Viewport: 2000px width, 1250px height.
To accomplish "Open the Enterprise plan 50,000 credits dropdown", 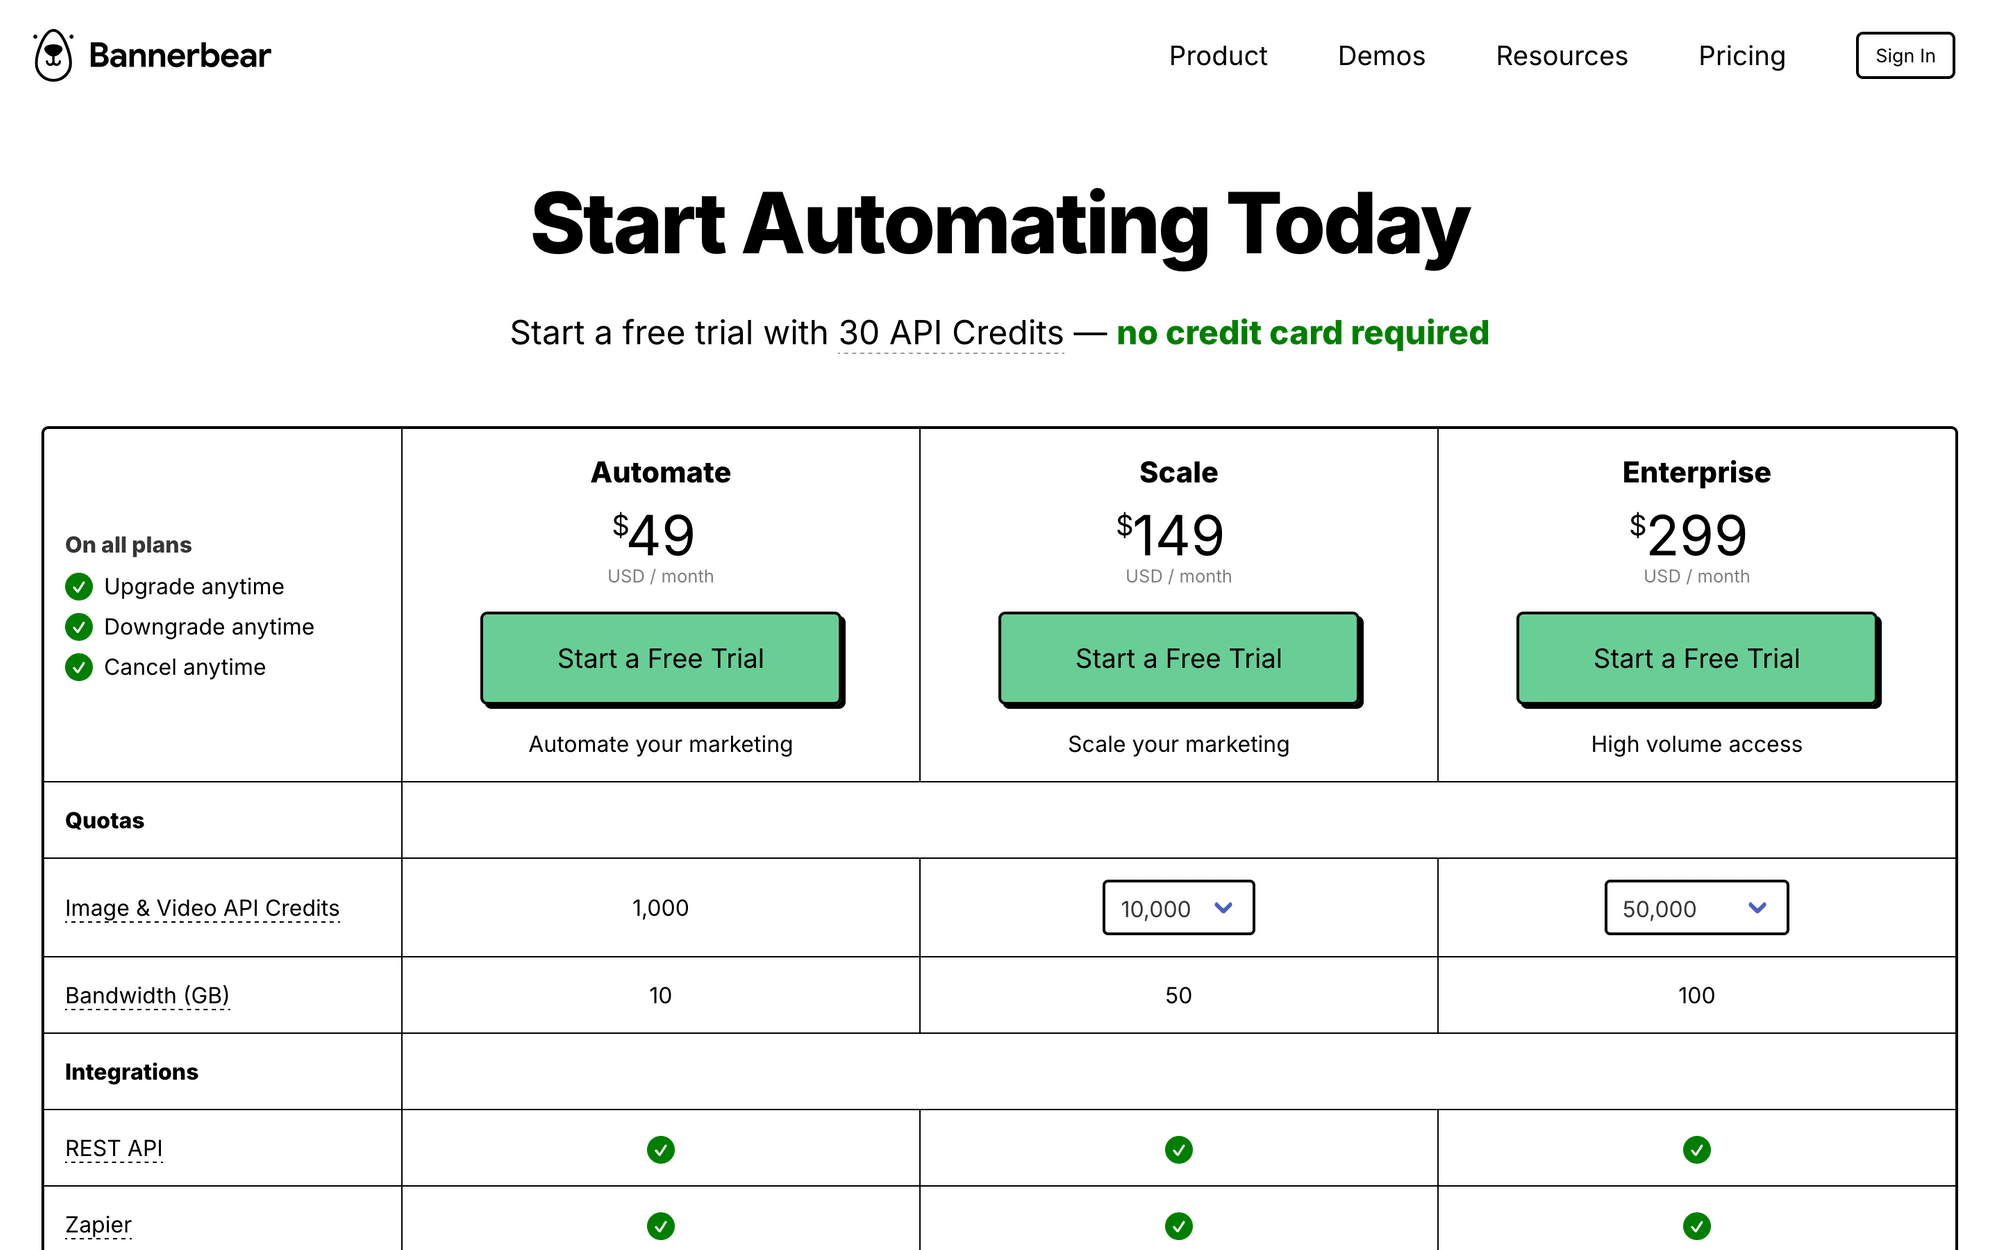I will [1696, 908].
